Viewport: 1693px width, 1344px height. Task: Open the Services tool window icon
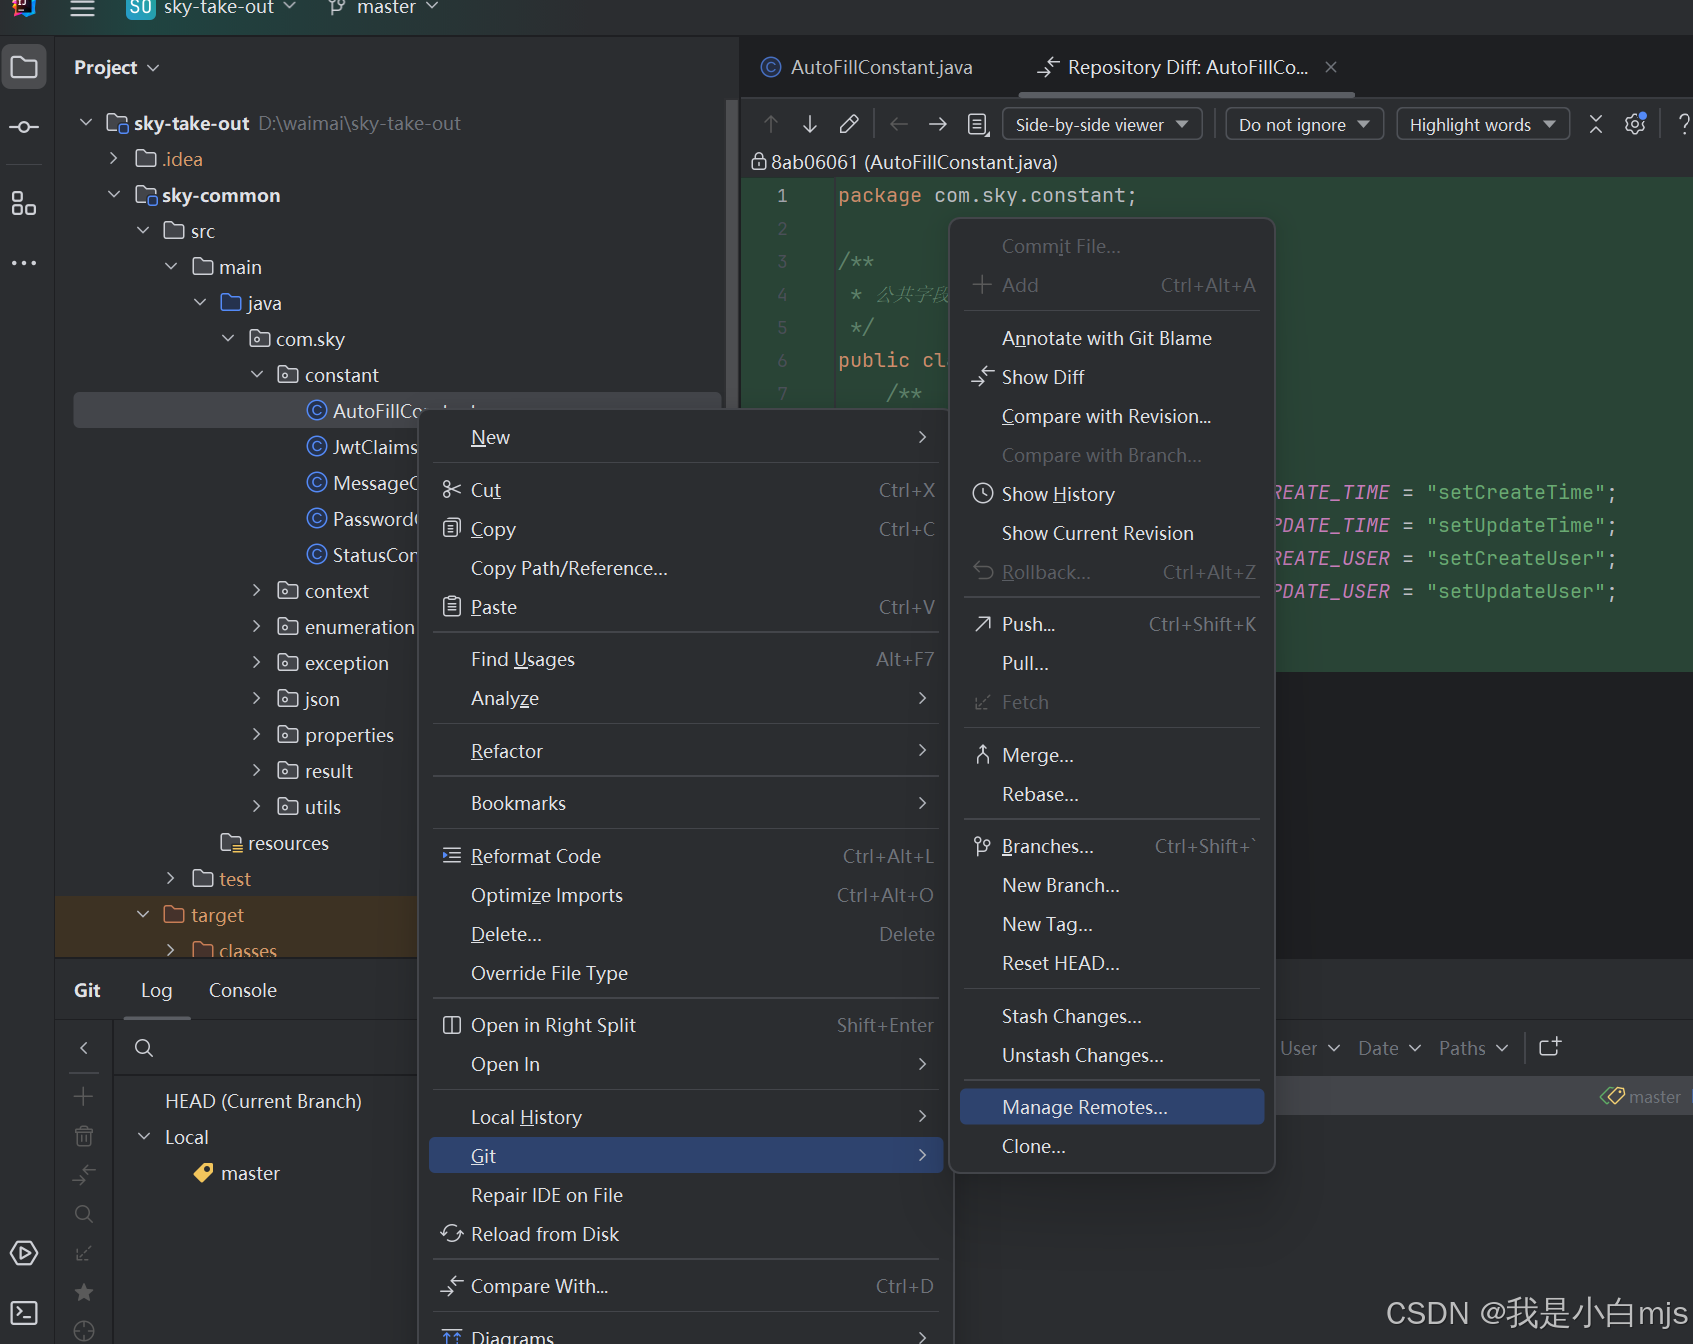click(24, 1253)
